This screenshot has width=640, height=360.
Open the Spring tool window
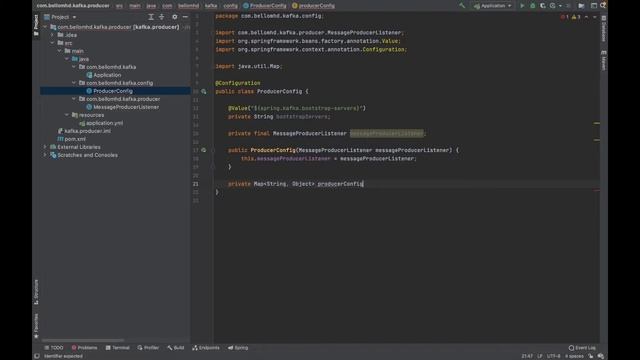click(238, 348)
